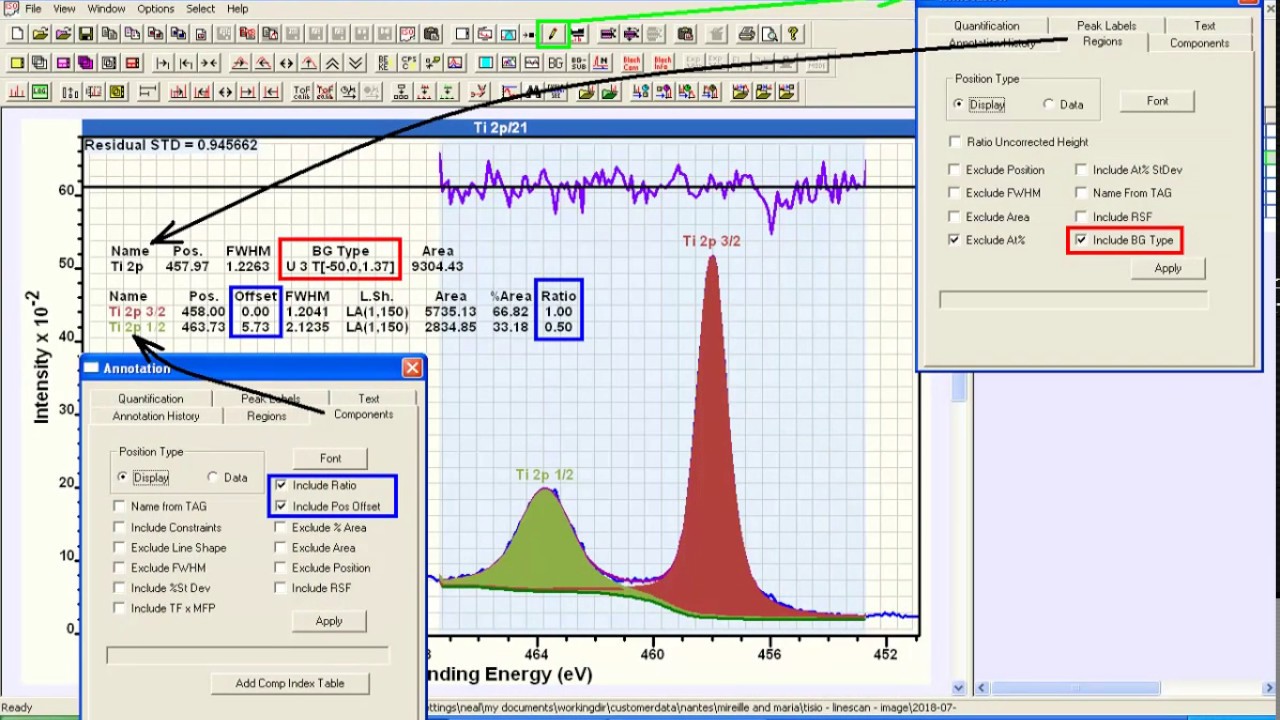1280x720 pixels.
Task: Print using the printer icon
Action: pos(746,34)
